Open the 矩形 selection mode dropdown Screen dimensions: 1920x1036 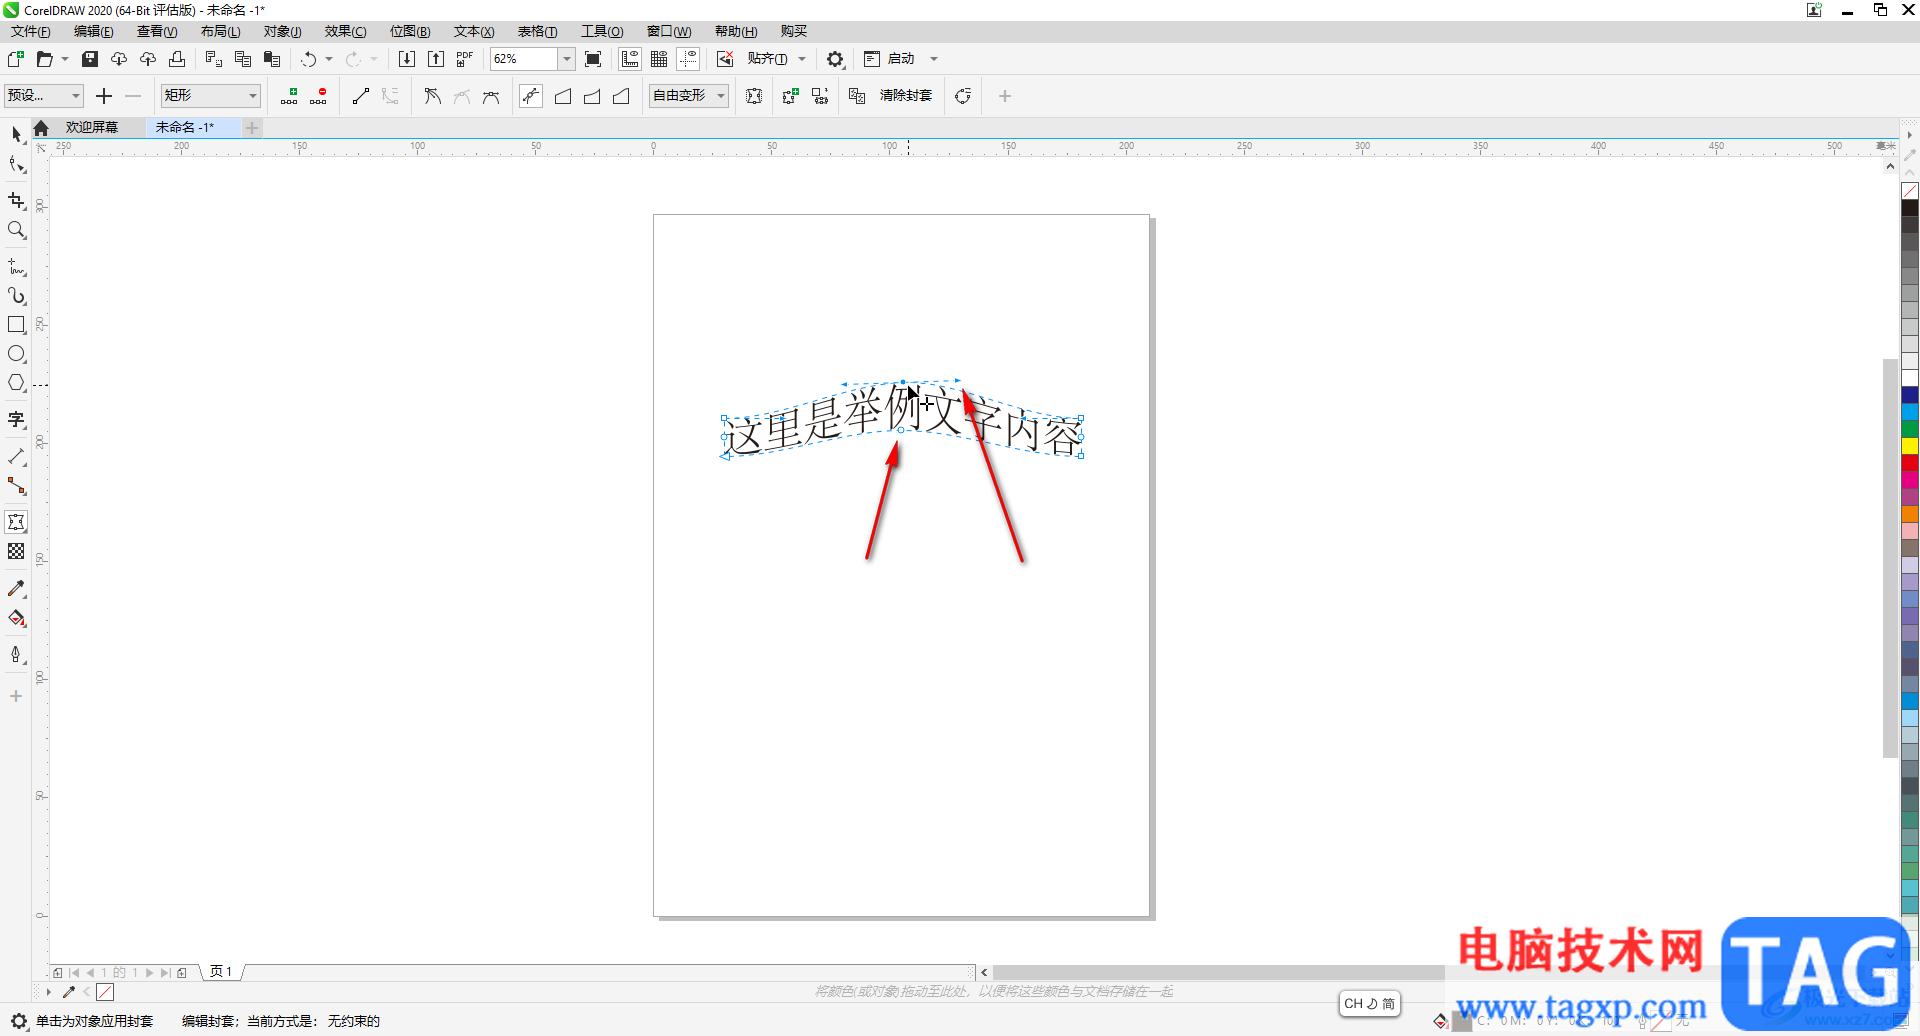(211, 96)
